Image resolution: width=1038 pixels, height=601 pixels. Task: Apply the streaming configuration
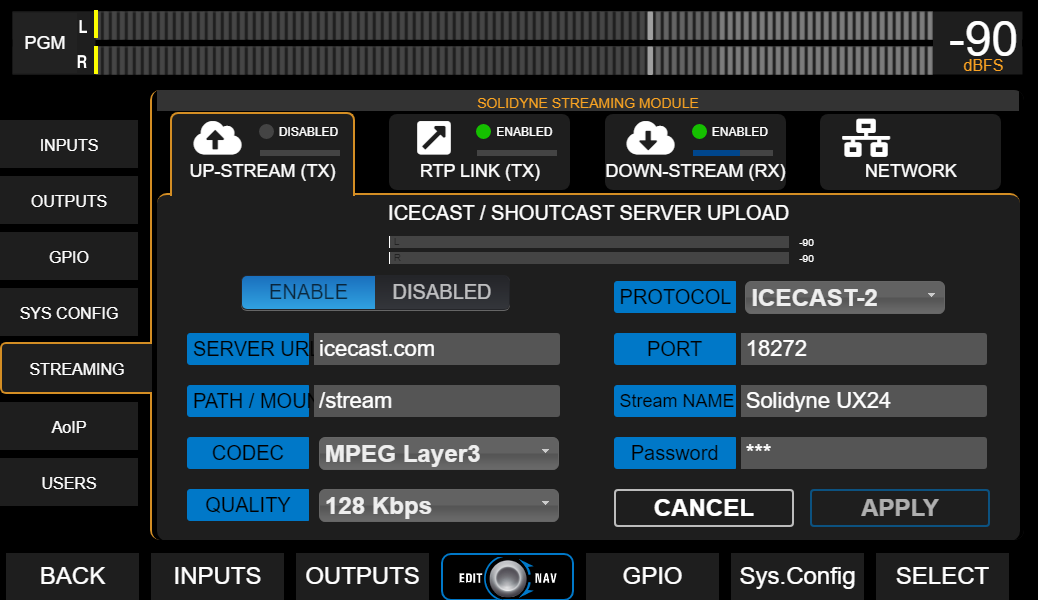pyautogui.click(x=899, y=508)
